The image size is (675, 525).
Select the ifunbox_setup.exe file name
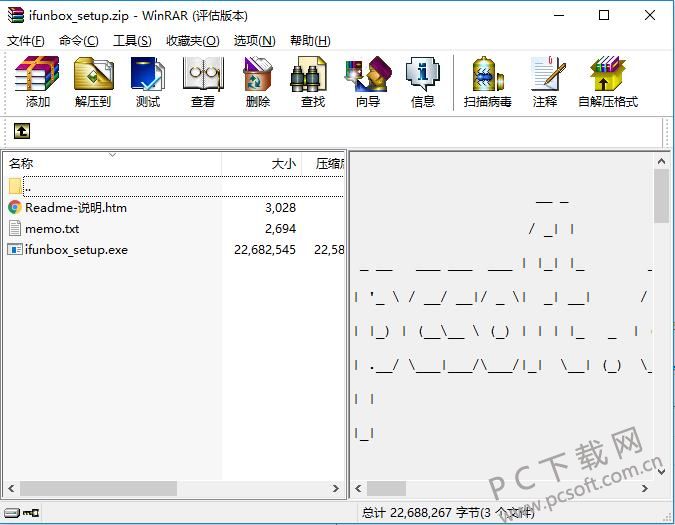76,250
